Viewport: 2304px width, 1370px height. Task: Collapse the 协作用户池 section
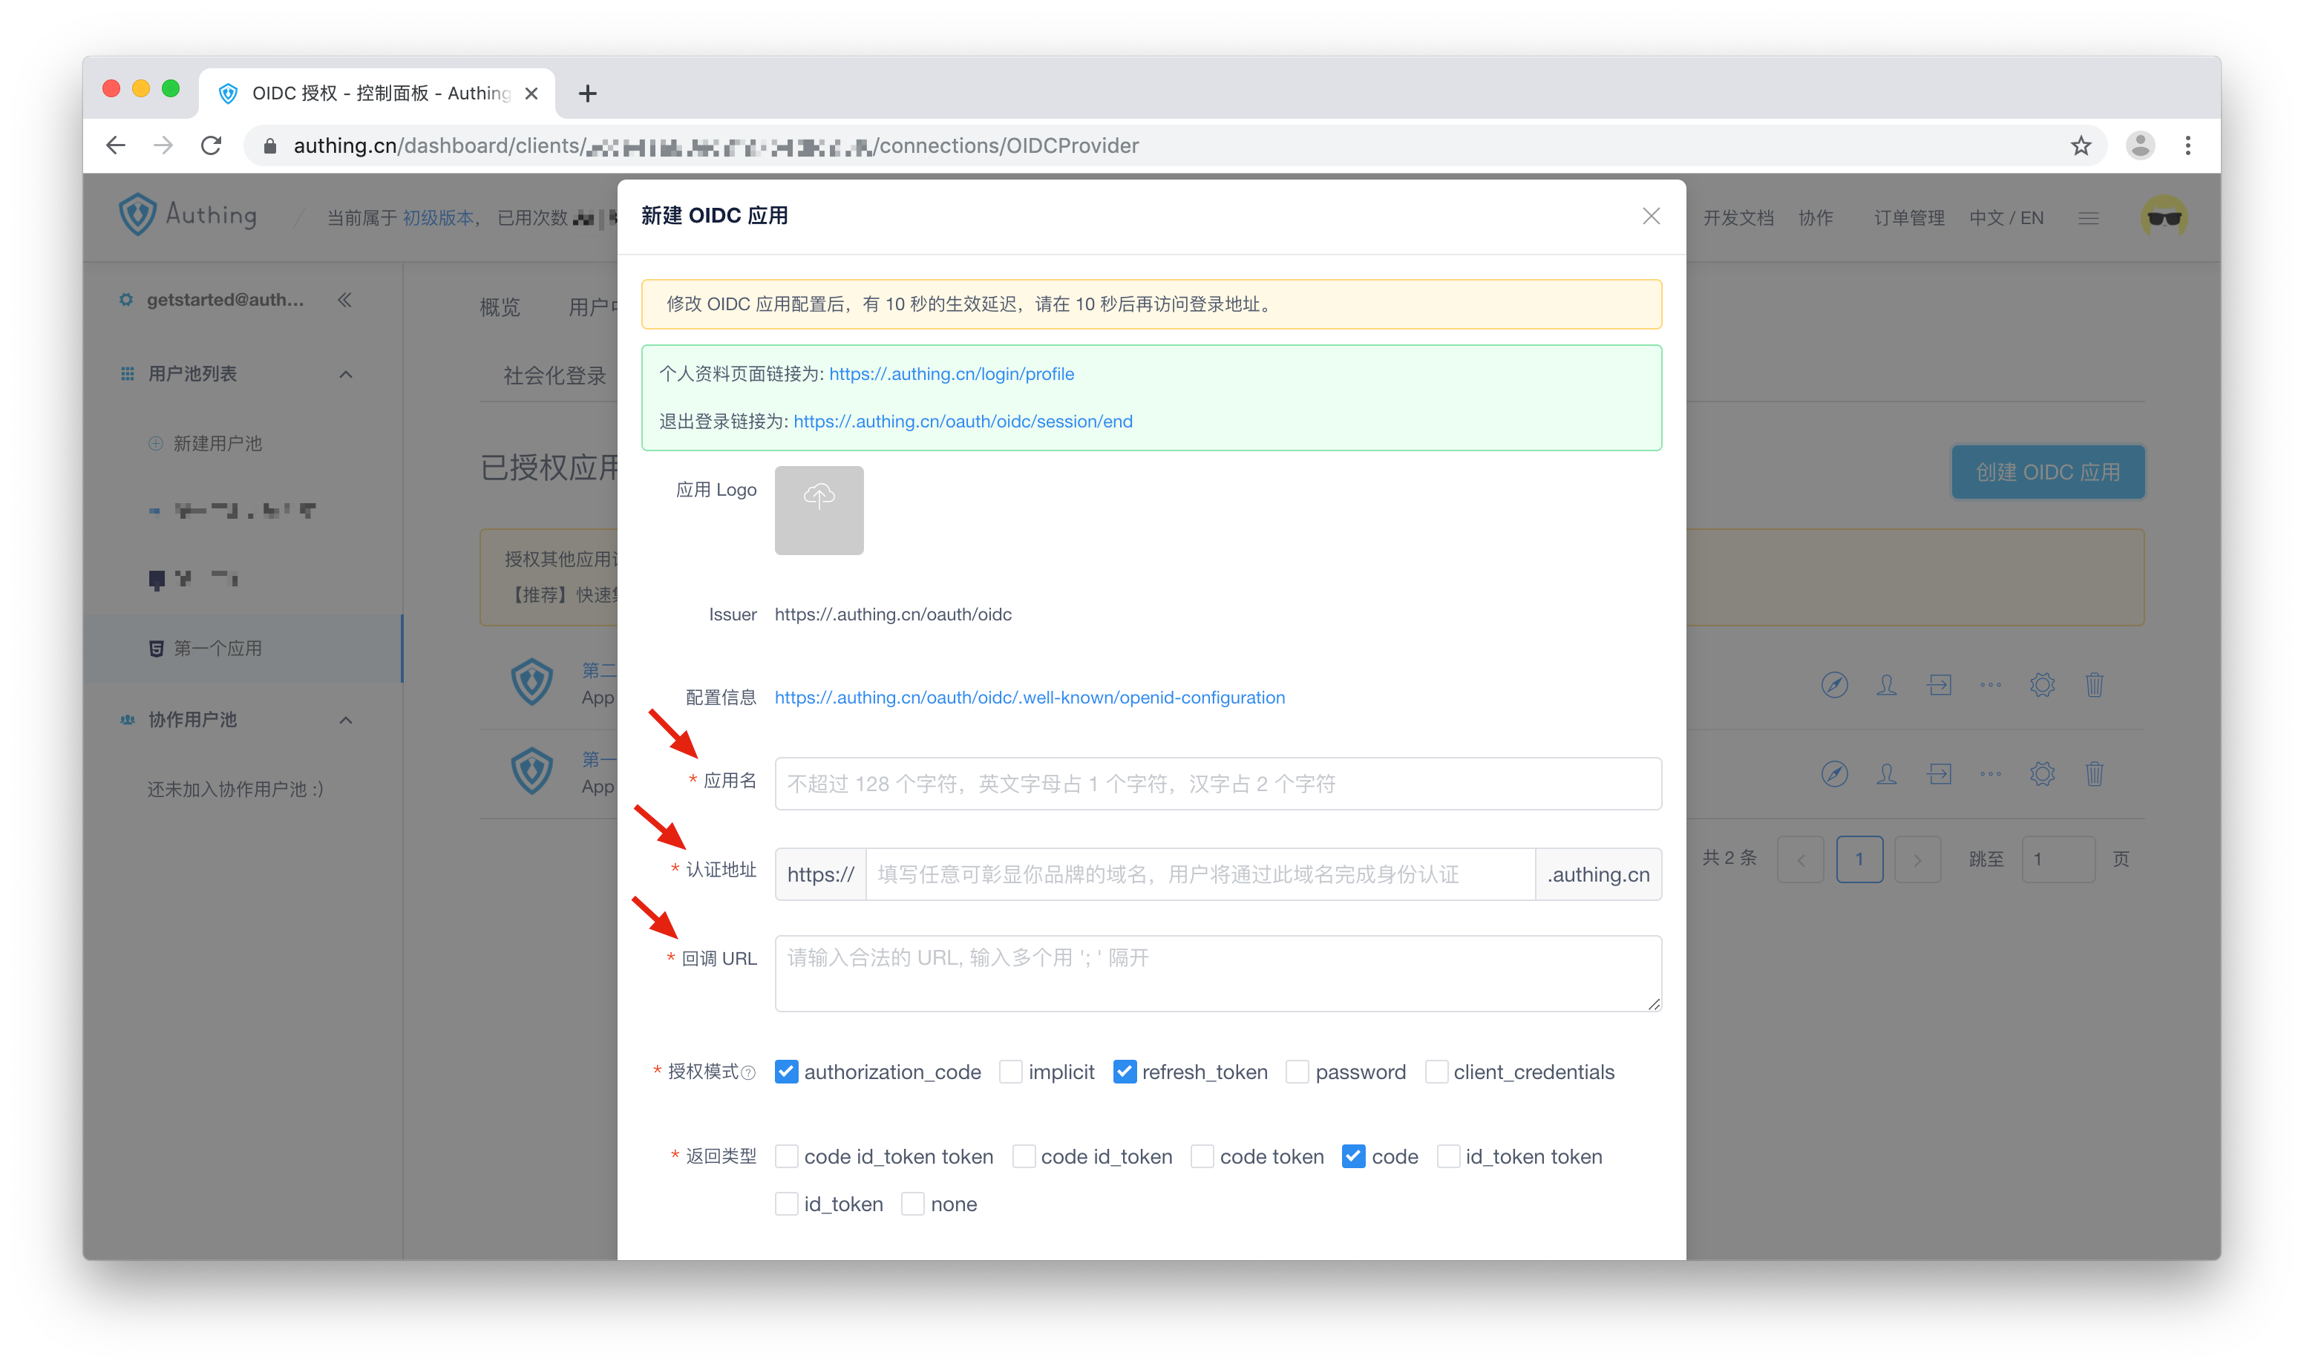(346, 720)
